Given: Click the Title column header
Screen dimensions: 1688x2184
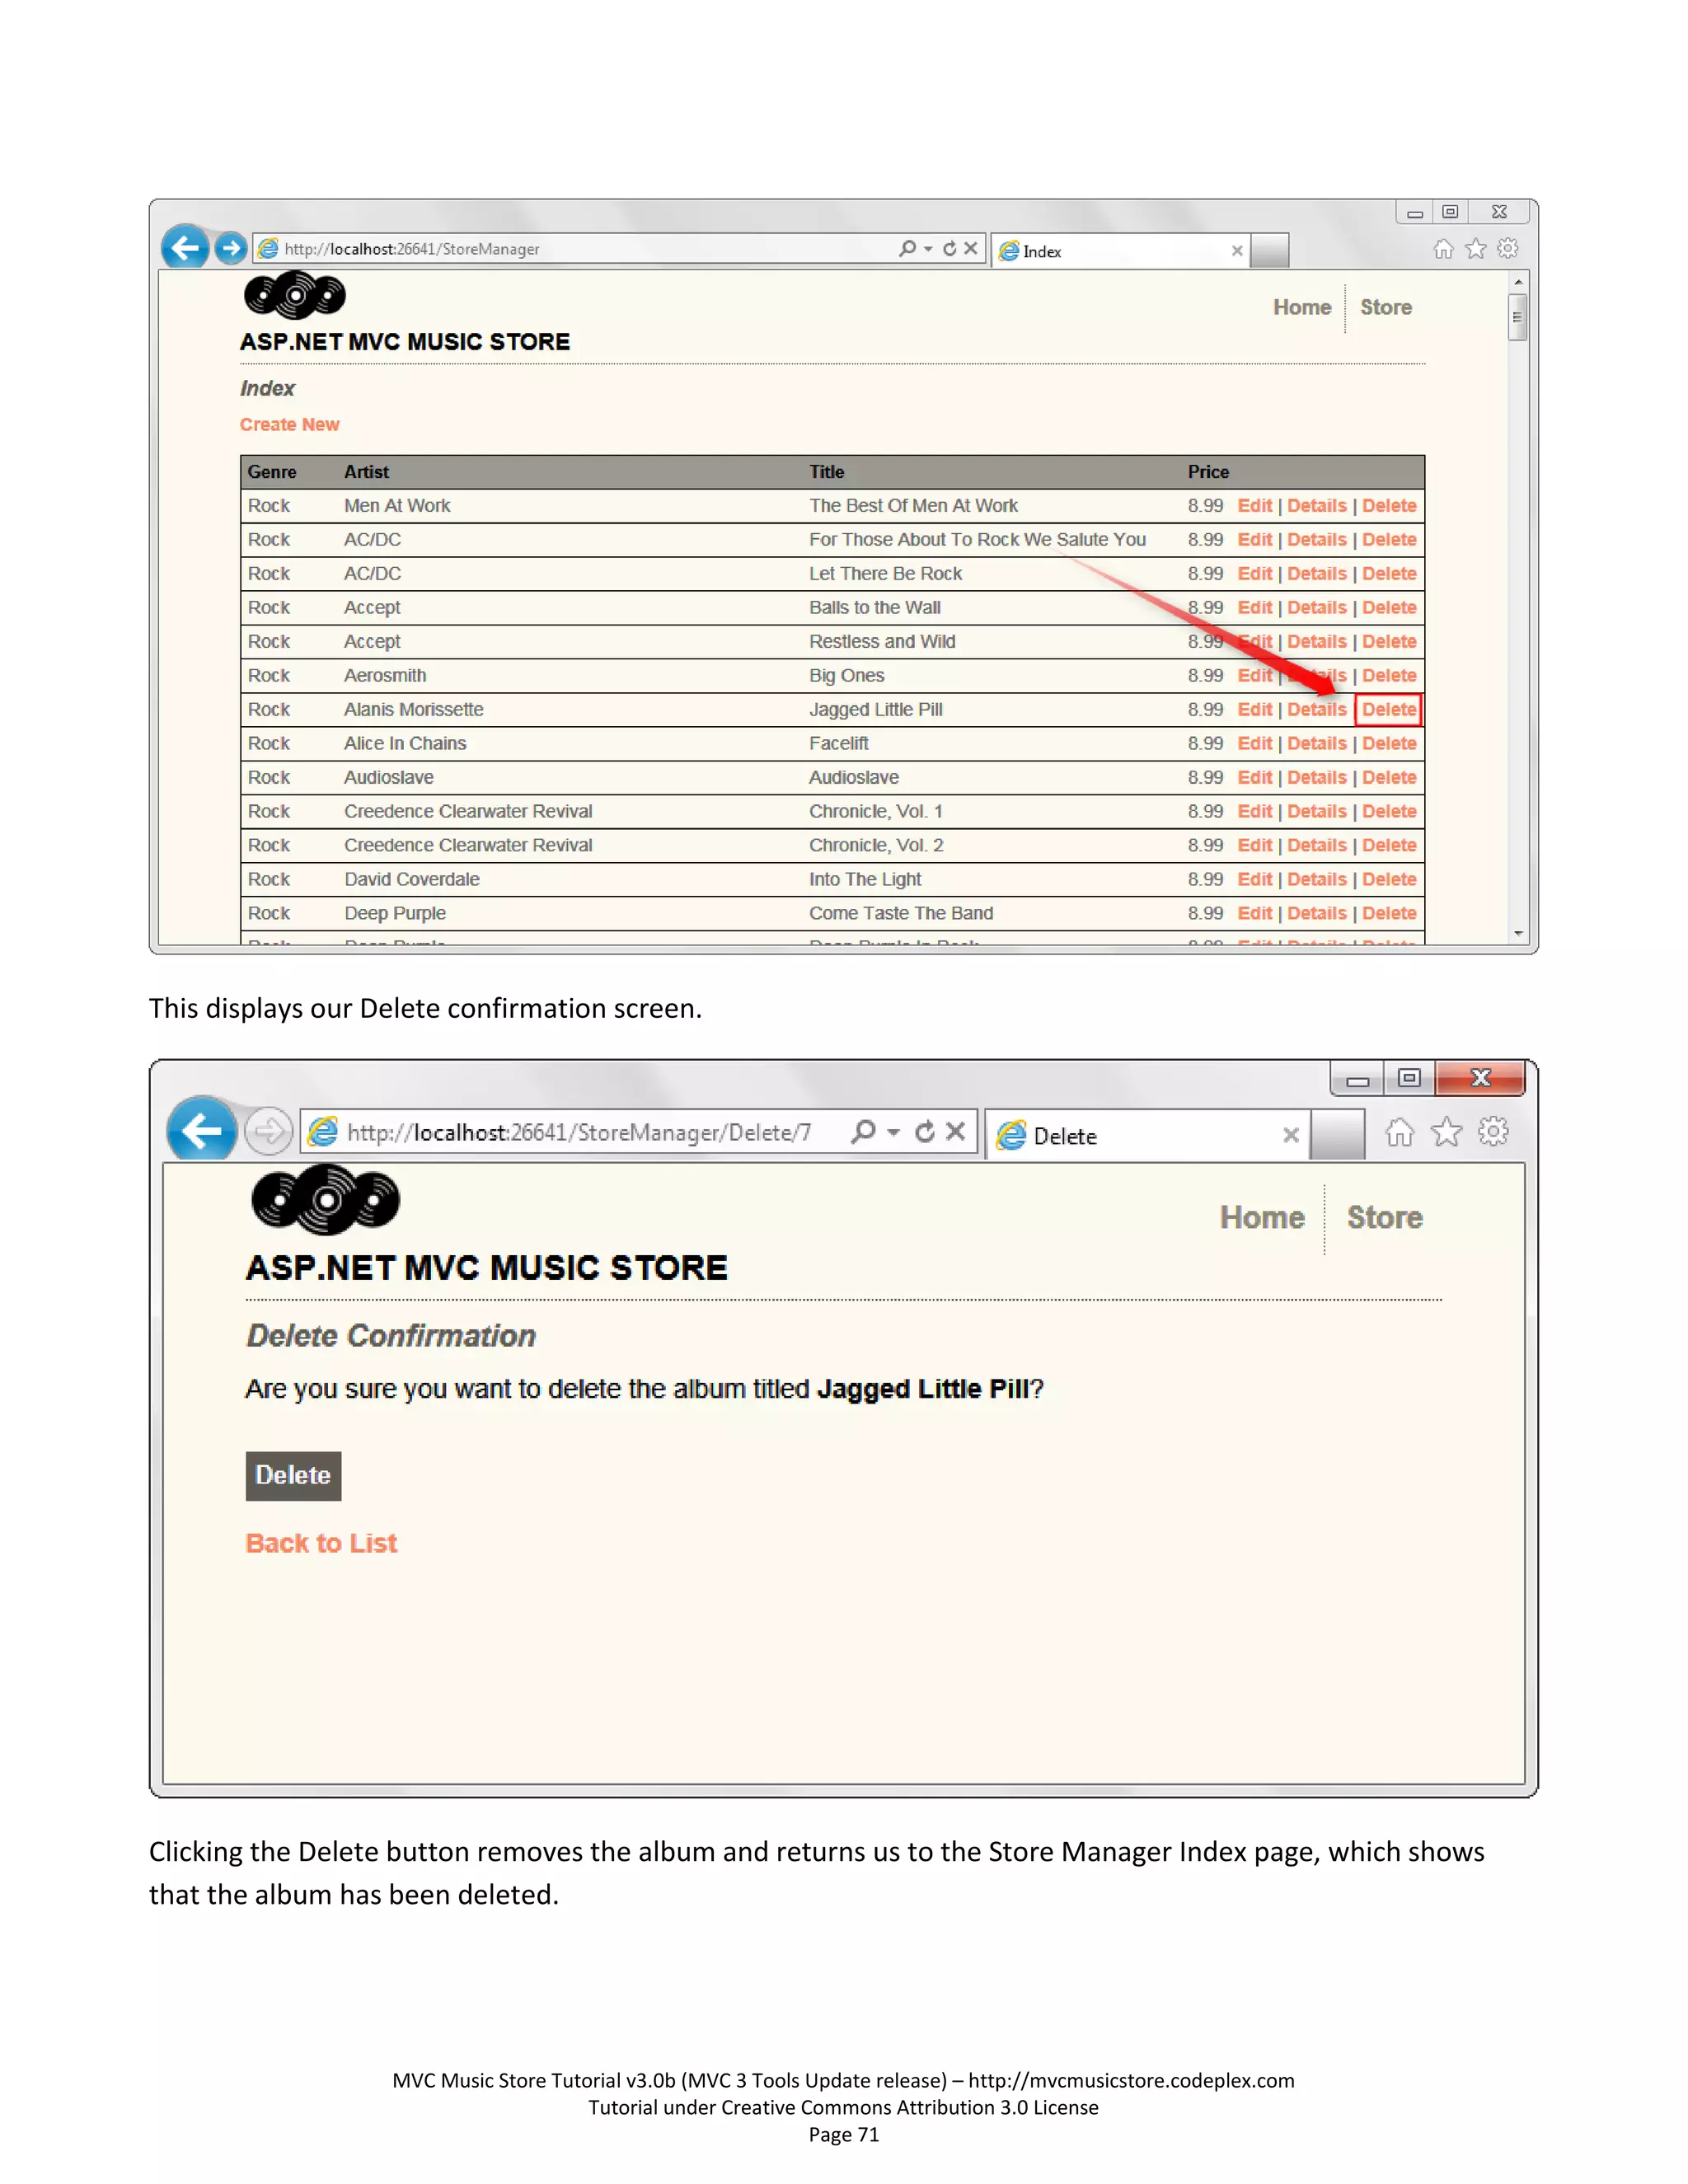Looking at the screenshot, I should 827,472.
